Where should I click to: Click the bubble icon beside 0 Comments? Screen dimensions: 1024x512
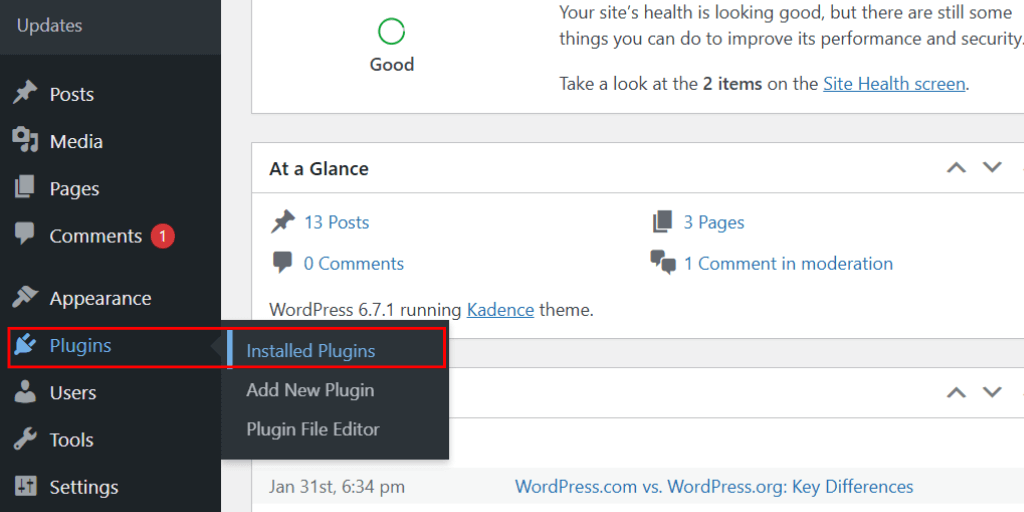pos(283,263)
